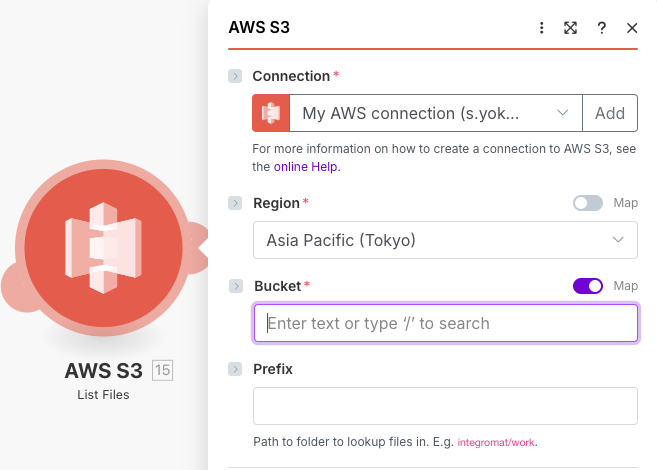
Task: Expand the Prefix field info arrow
Action: (x=236, y=369)
